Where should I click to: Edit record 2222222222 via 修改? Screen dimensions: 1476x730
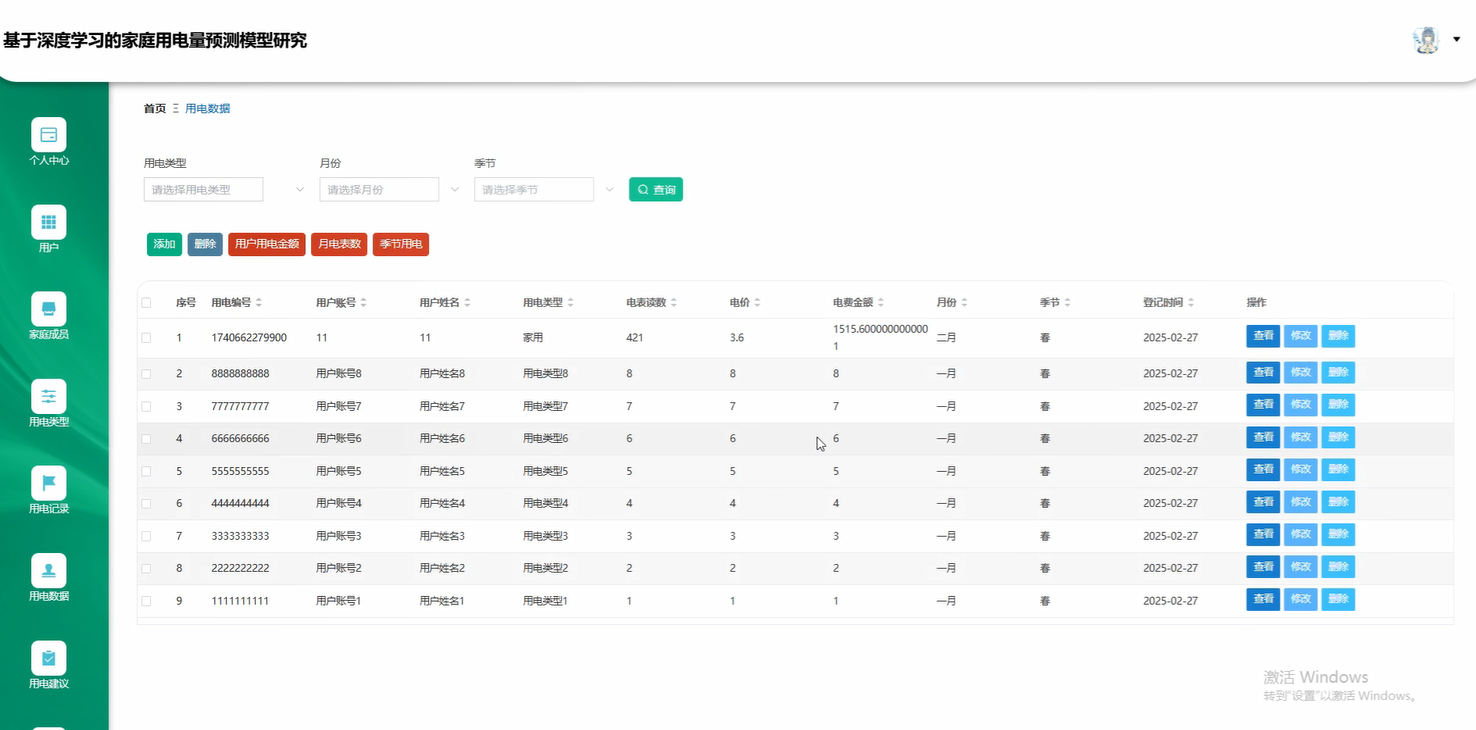tap(1301, 567)
